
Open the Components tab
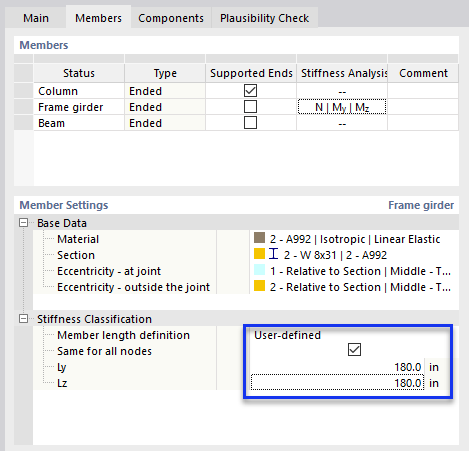coord(171,18)
